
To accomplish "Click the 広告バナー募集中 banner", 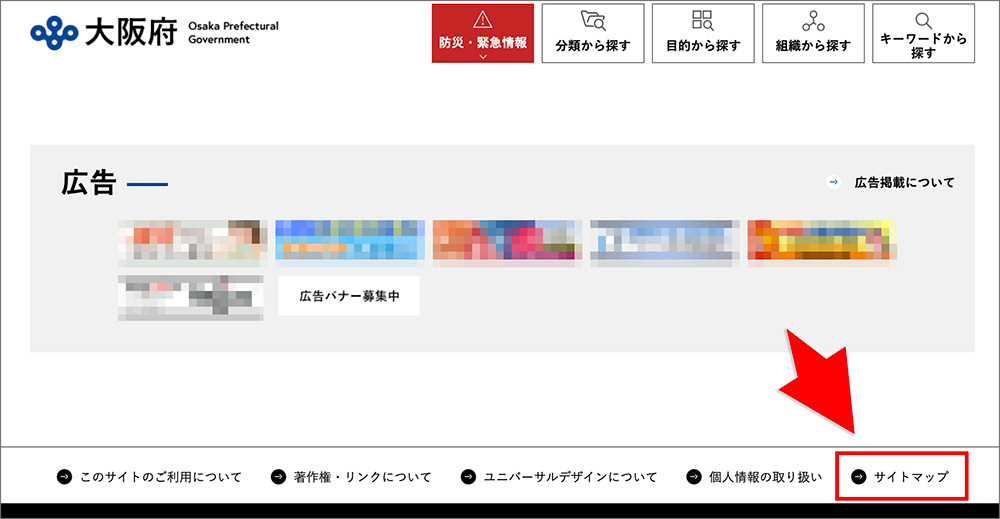I will tap(349, 296).
